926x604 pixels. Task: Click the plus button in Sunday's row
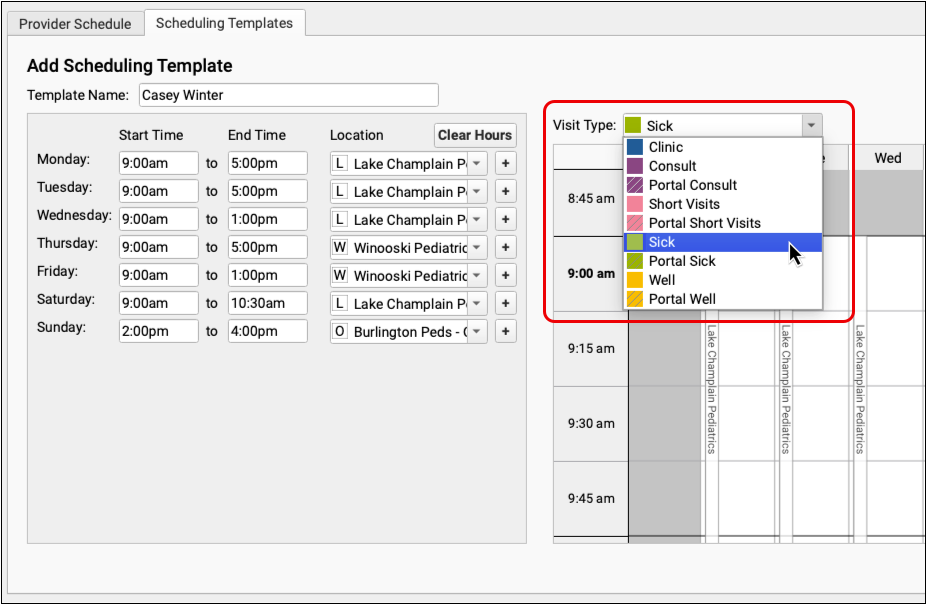tap(506, 332)
